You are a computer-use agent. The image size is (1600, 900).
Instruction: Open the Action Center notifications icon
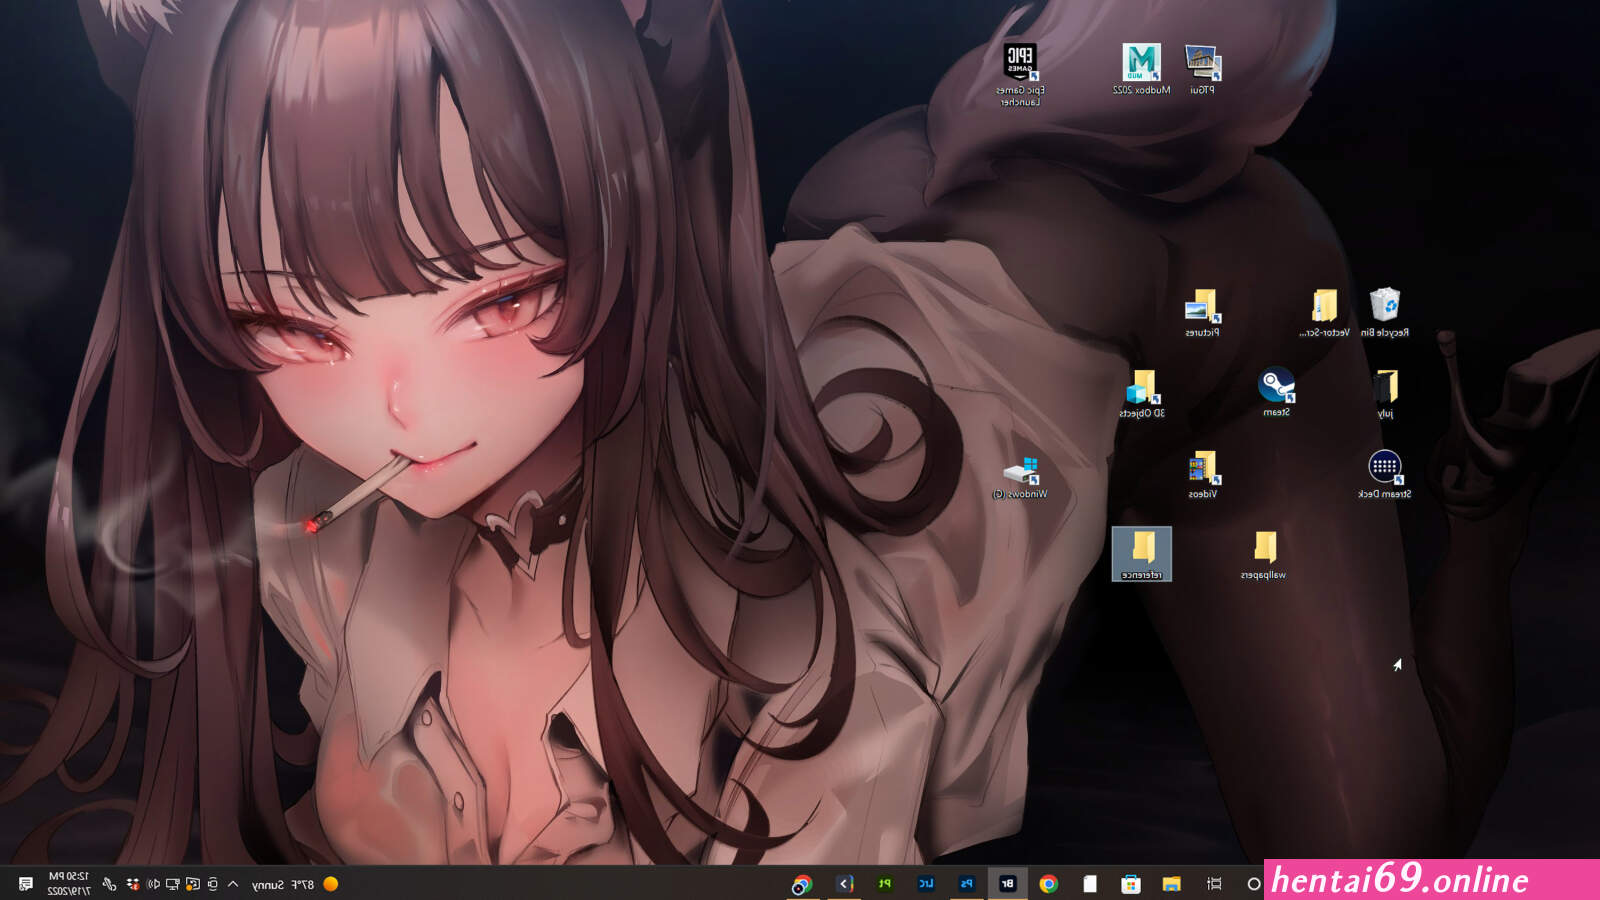26,884
